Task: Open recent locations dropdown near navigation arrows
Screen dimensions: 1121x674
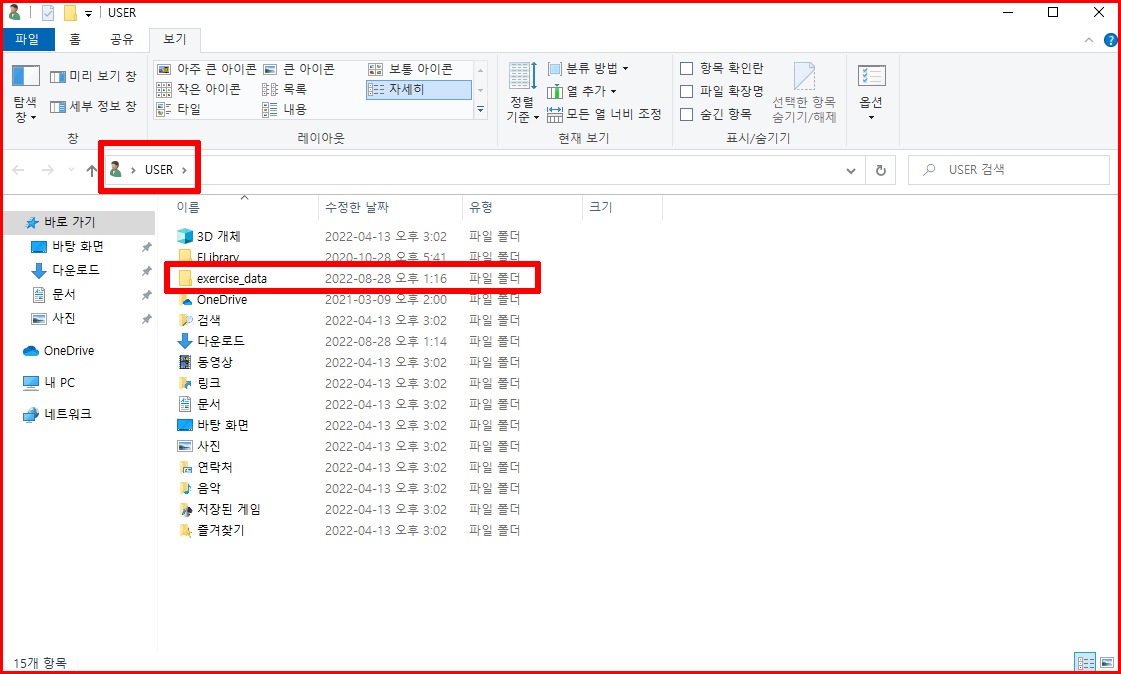Action: coord(70,171)
